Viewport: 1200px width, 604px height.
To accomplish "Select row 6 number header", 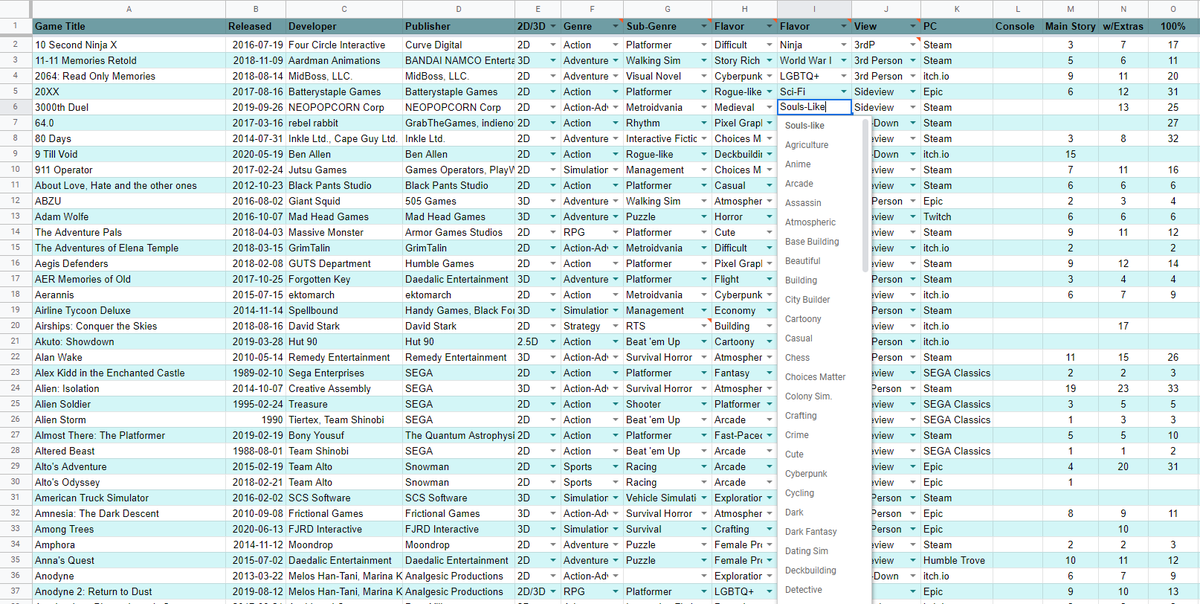I will (x=15, y=107).
